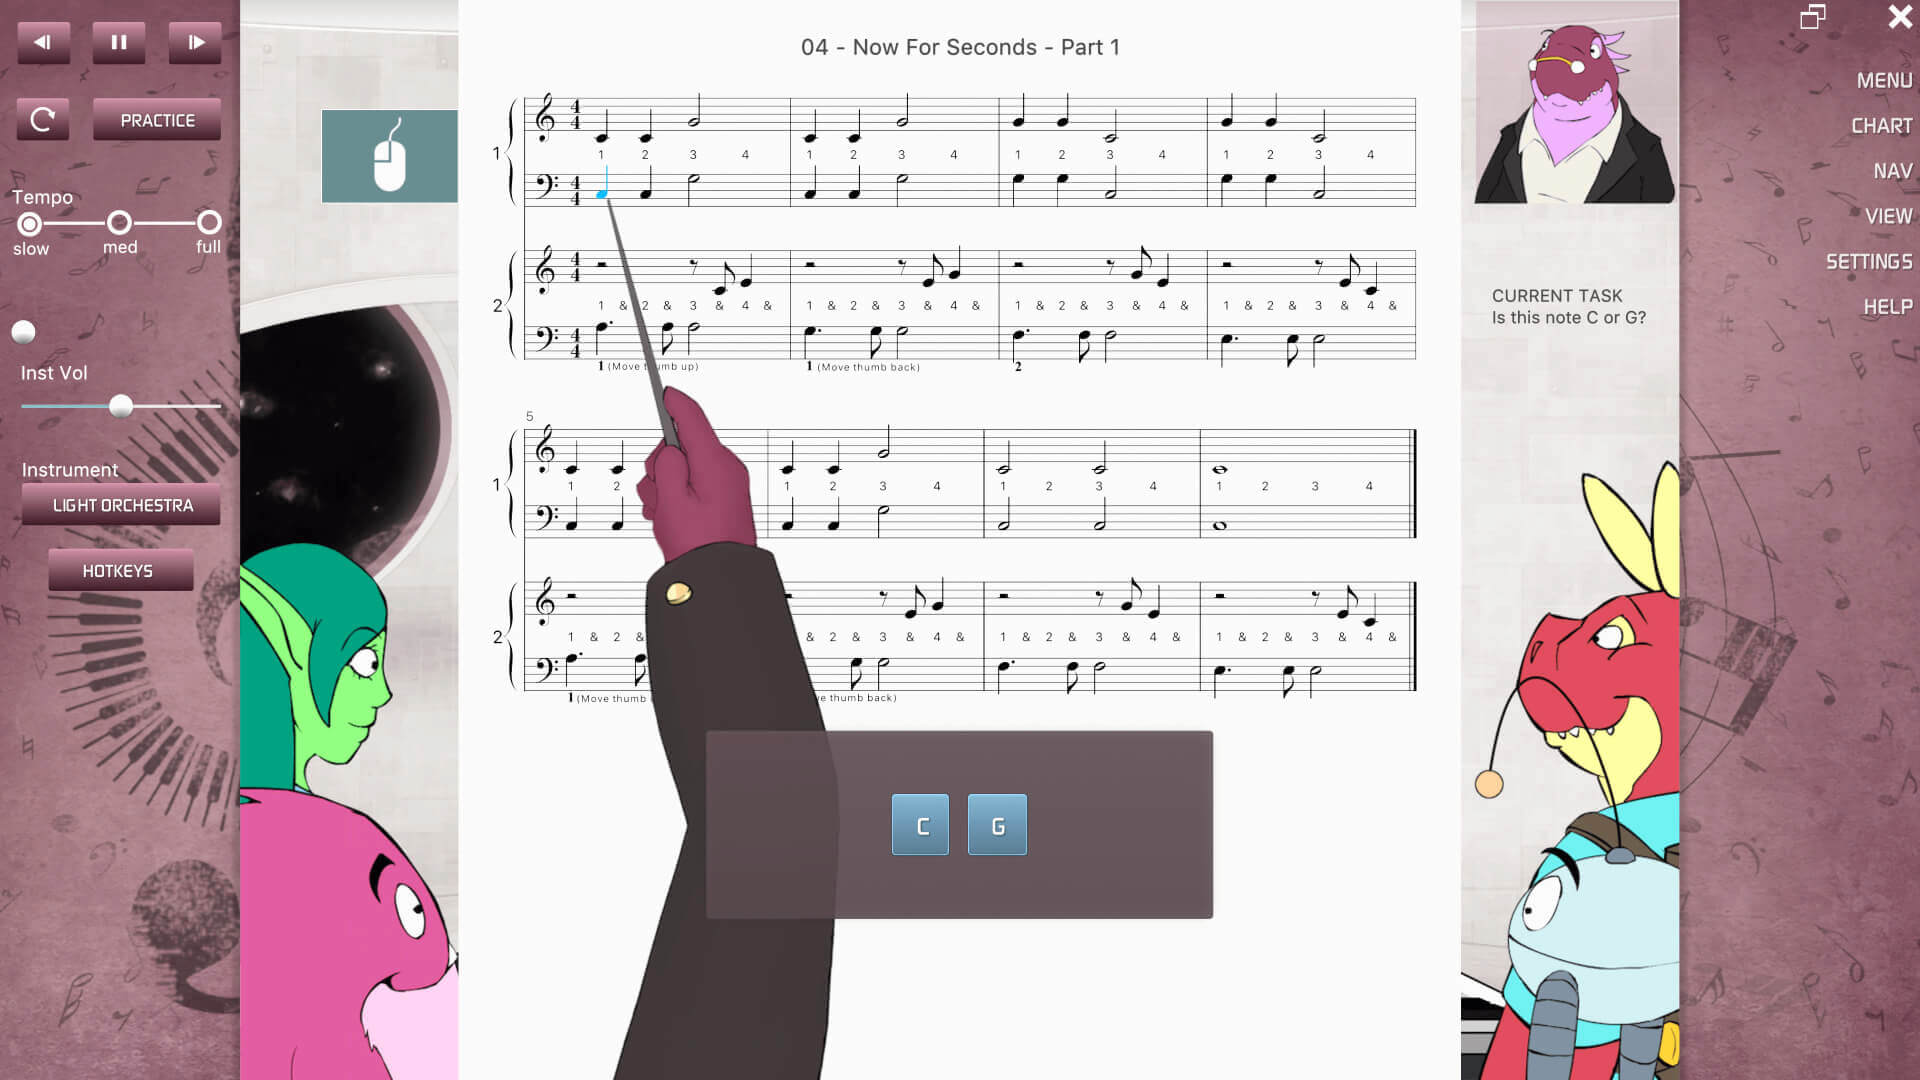The height and width of the screenshot is (1080, 1920).
Task: Click the PRACTICE mode button
Action: [x=157, y=120]
